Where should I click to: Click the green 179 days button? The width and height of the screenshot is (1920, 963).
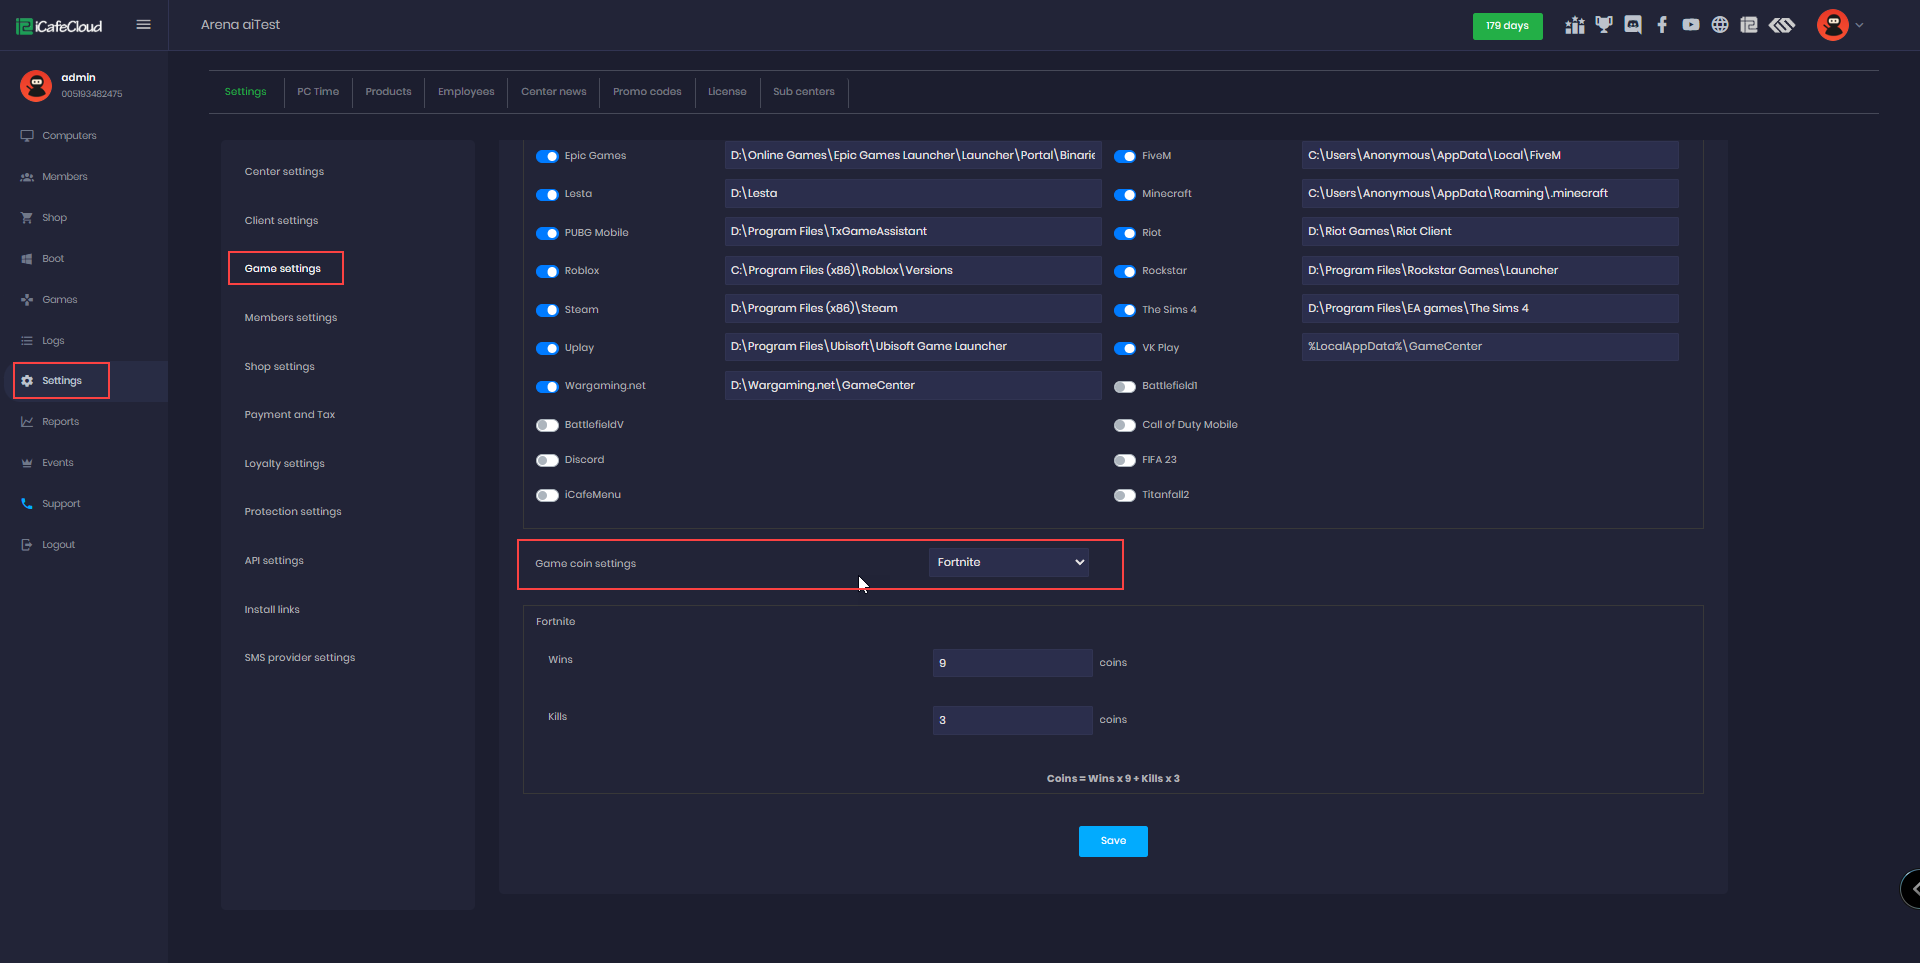(x=1507, y=26)
